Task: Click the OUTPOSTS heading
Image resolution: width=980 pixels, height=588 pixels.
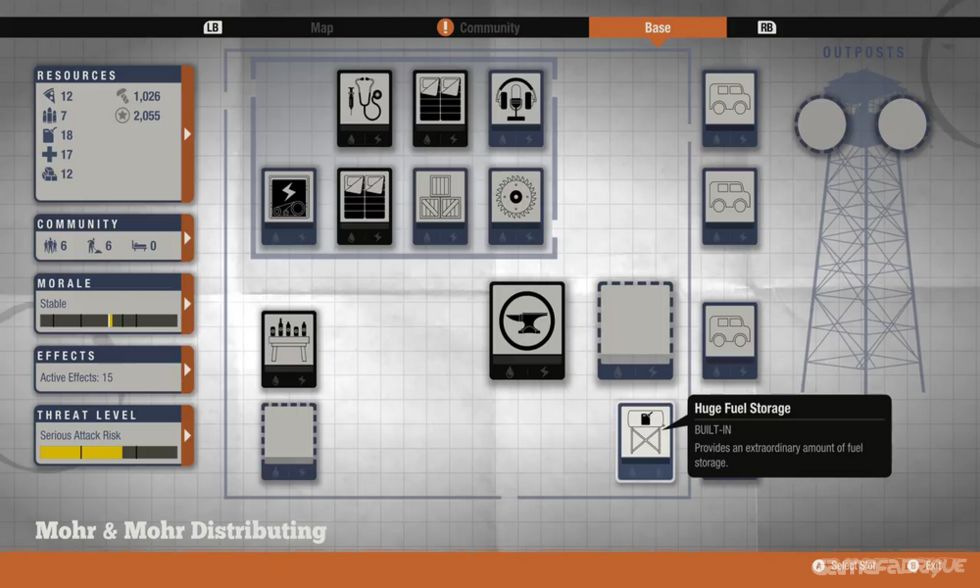Action: pos(864,52)
